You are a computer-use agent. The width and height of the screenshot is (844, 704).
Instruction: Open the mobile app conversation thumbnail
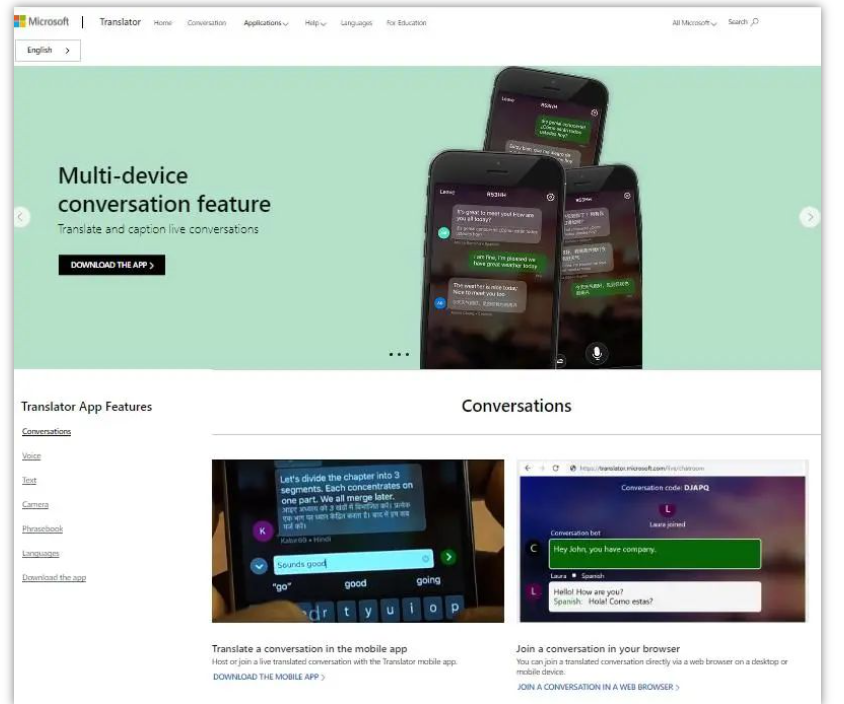coord(358,541)
